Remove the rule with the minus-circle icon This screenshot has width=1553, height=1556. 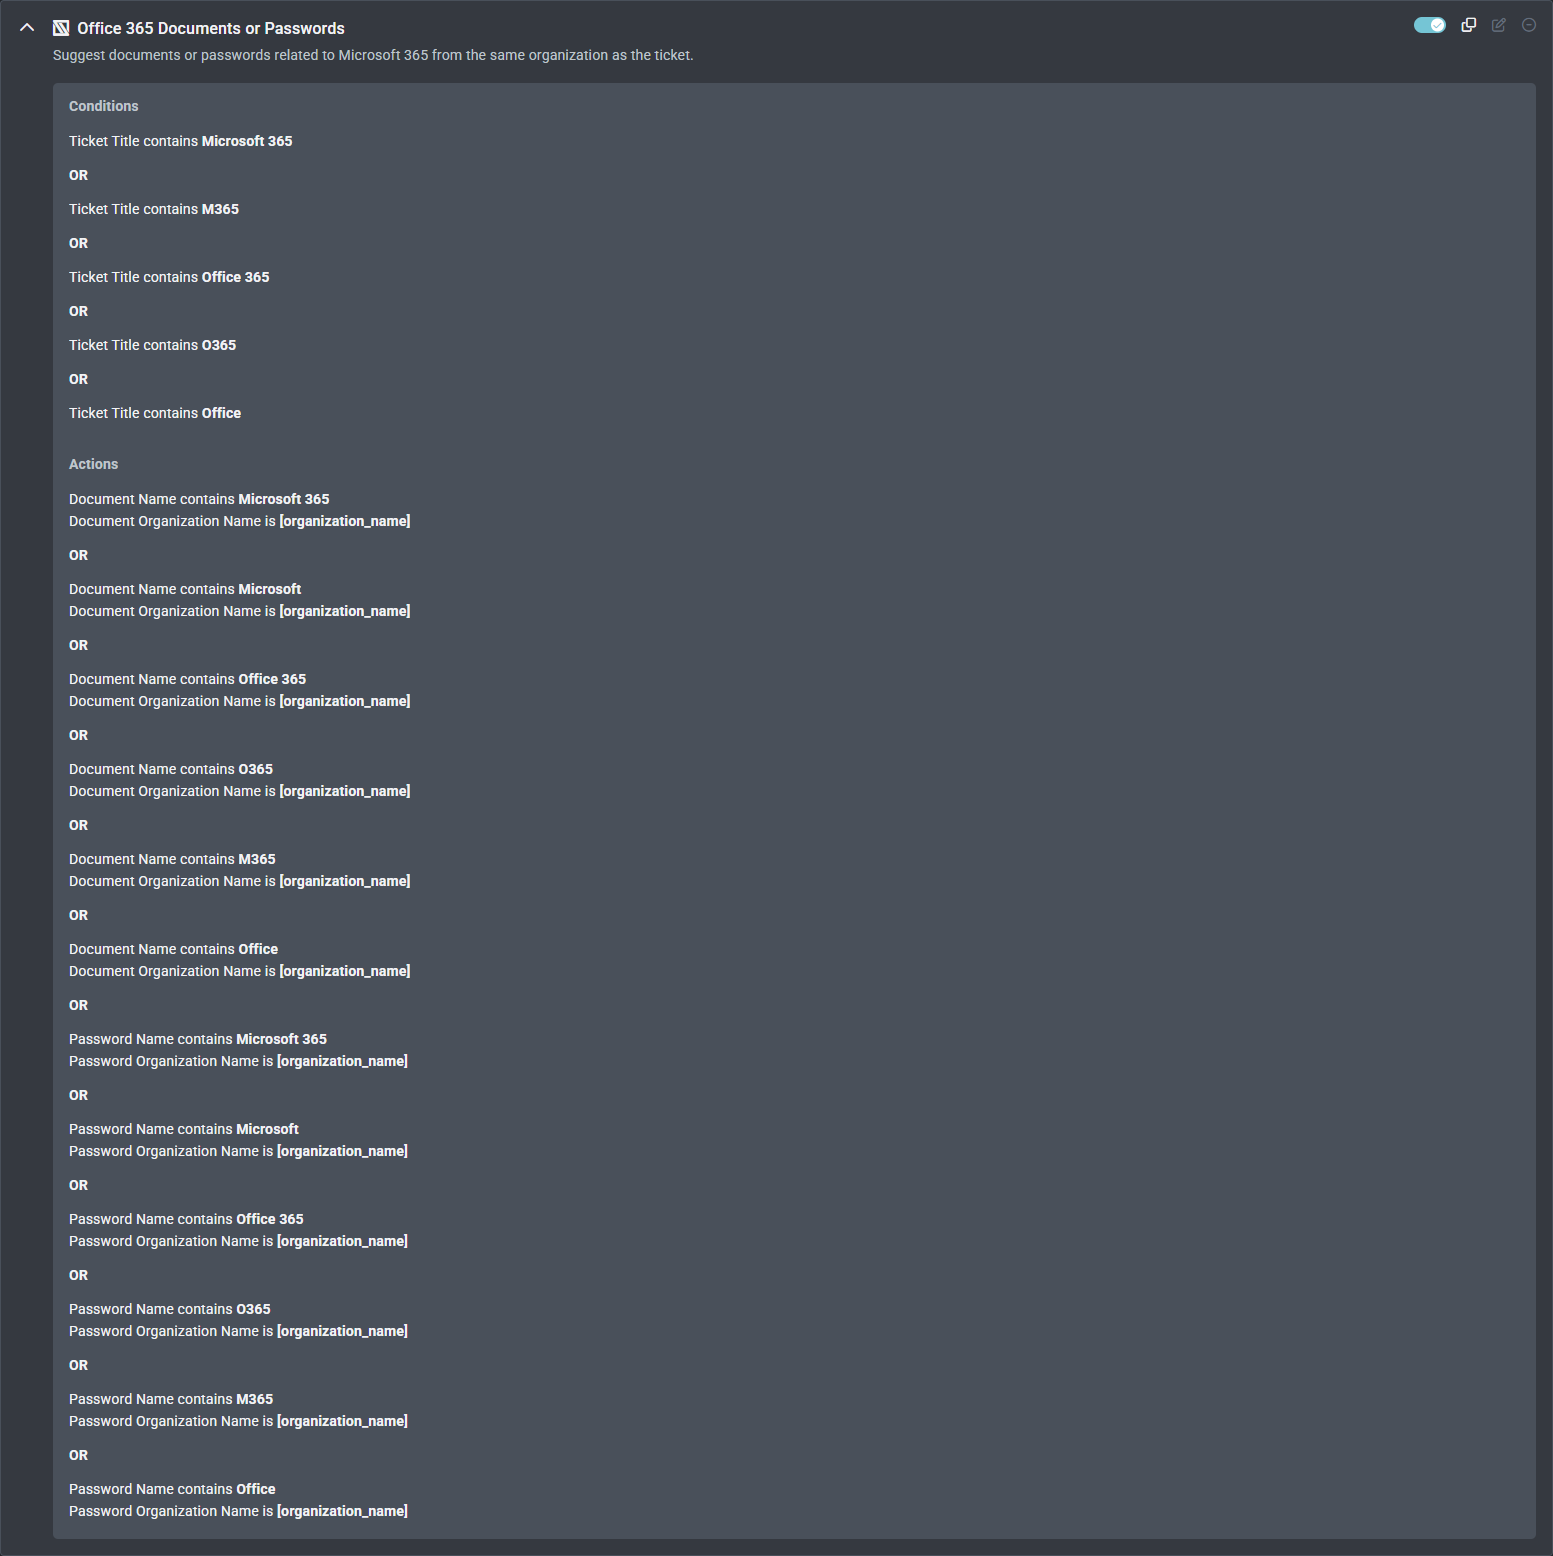[1528, 25]
